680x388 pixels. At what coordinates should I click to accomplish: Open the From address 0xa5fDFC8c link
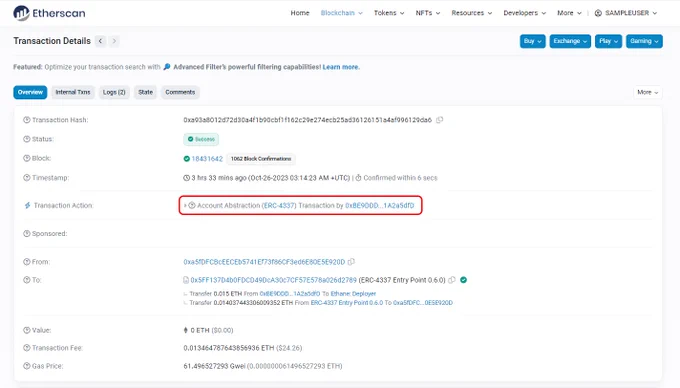(264, 262)
